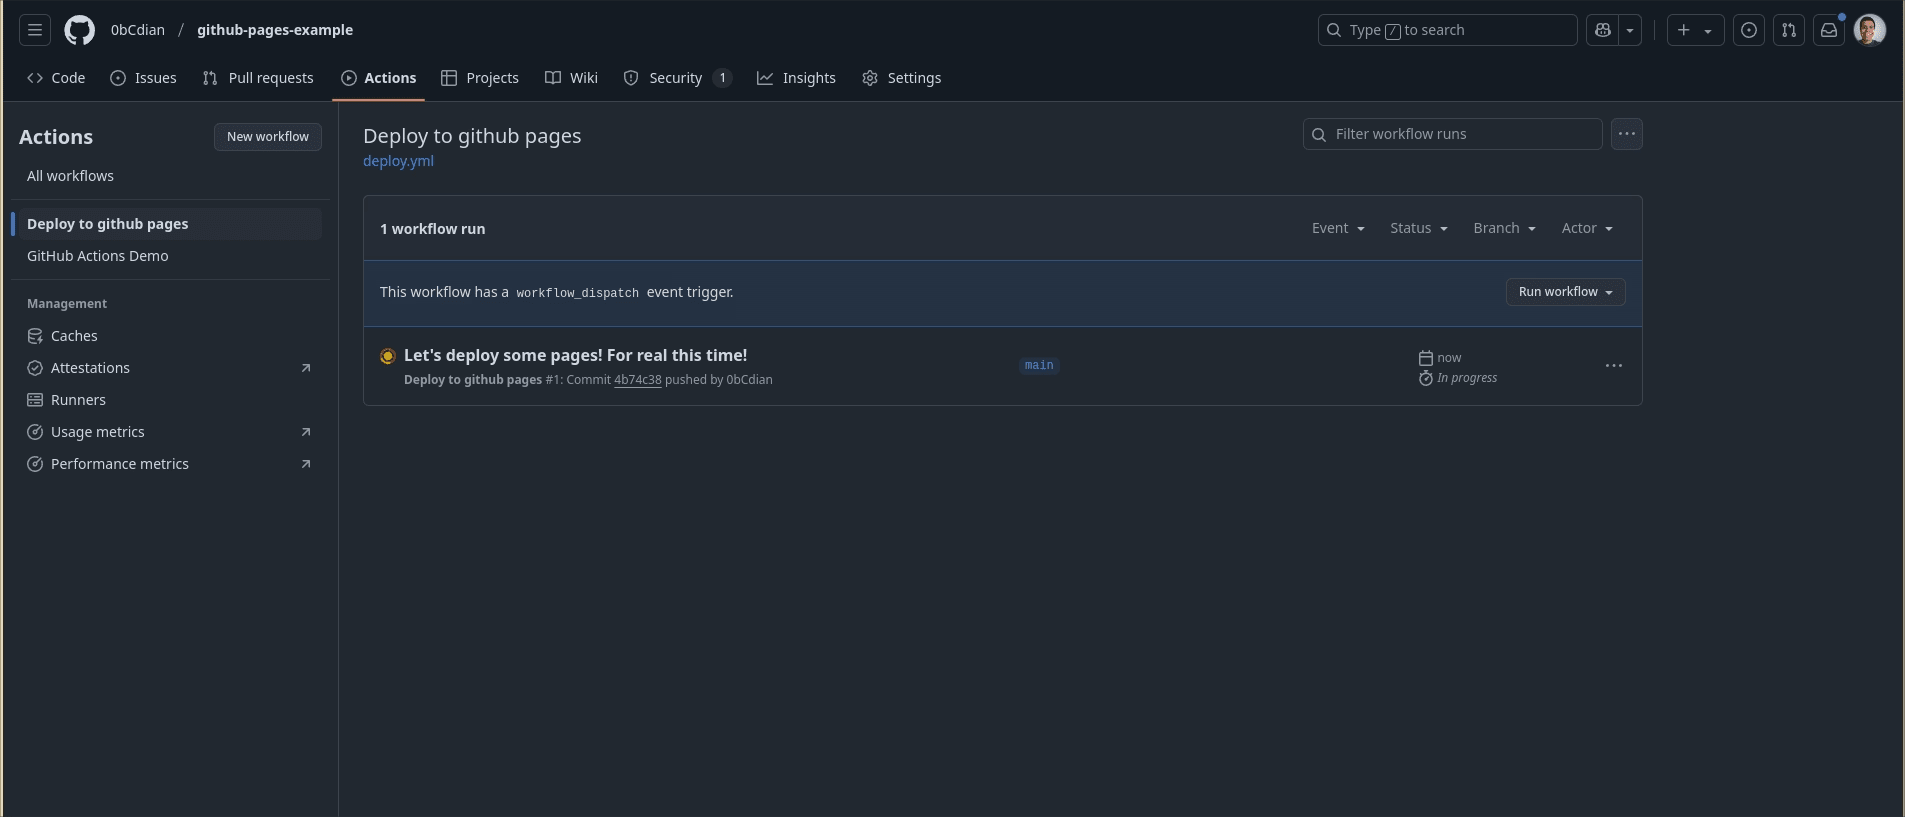
Task: Open workflow options three-dot menu near filter
Action: (1627, 134)
